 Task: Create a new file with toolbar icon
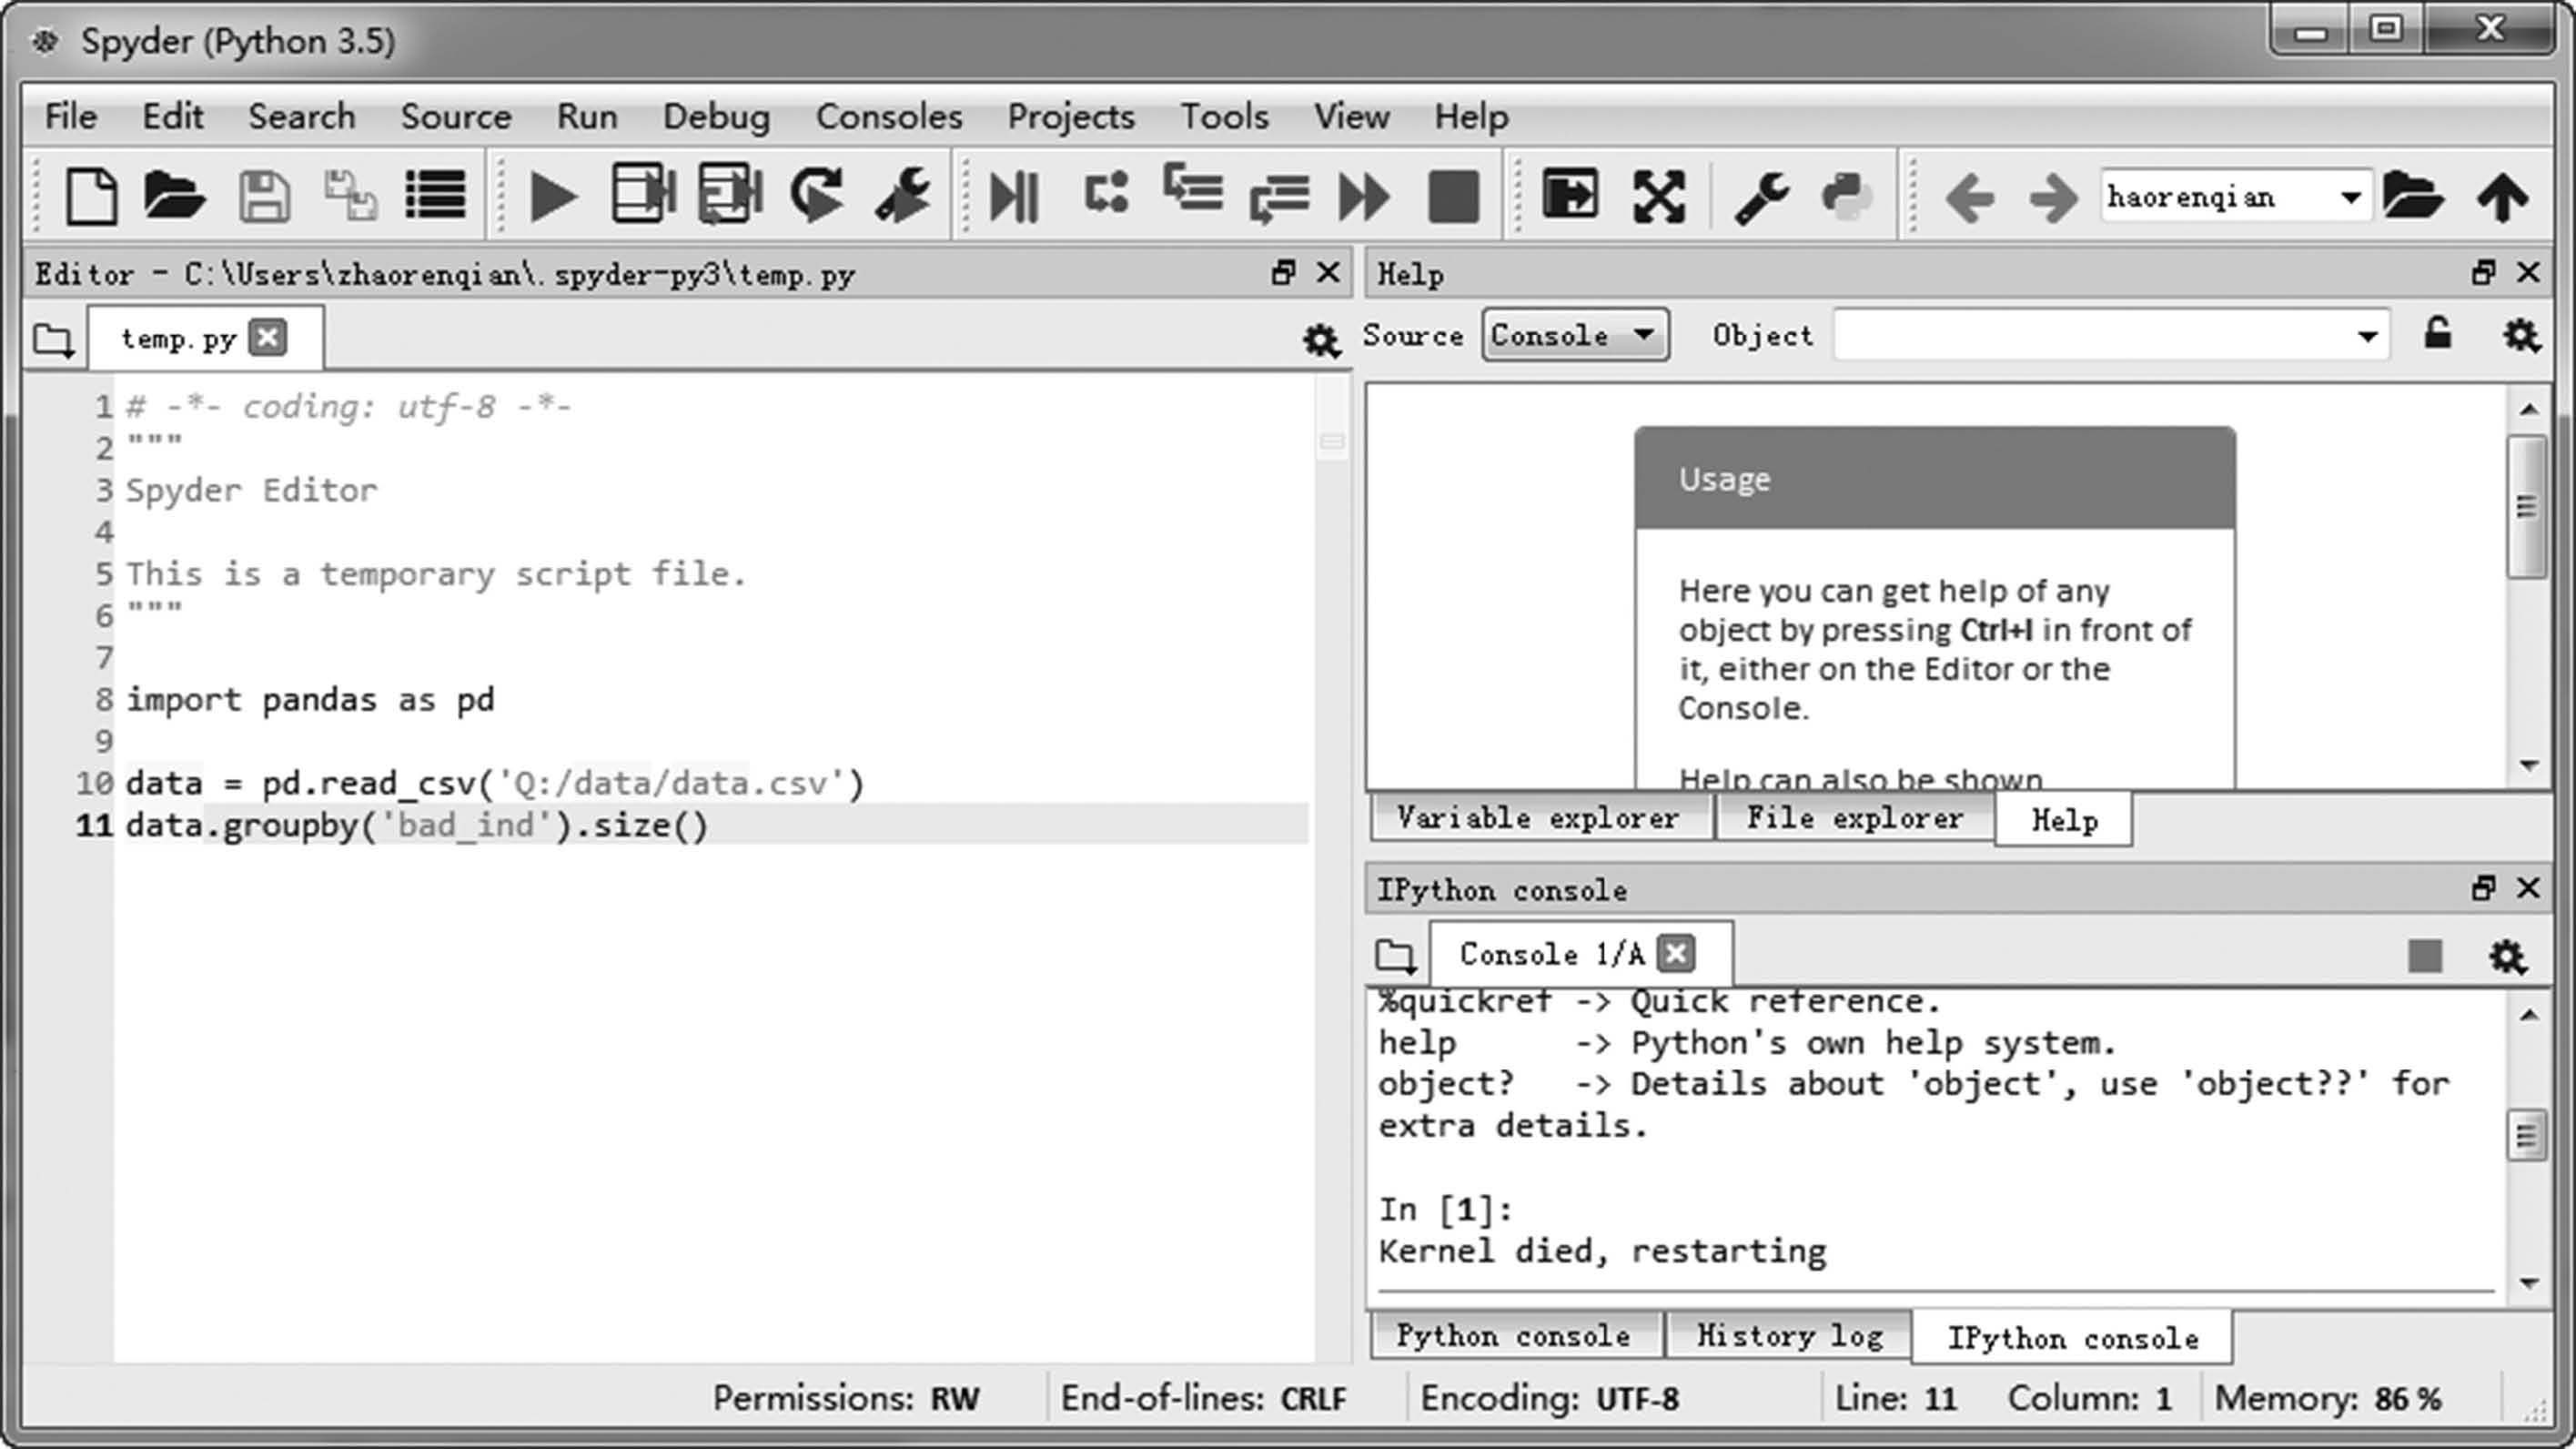[x=91, y=195]
